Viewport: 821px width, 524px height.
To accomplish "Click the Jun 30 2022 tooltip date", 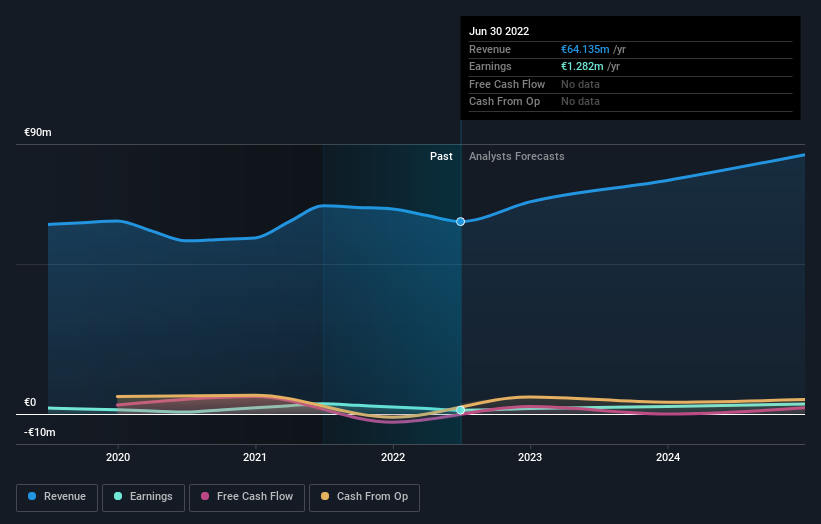I will (499, 31).
